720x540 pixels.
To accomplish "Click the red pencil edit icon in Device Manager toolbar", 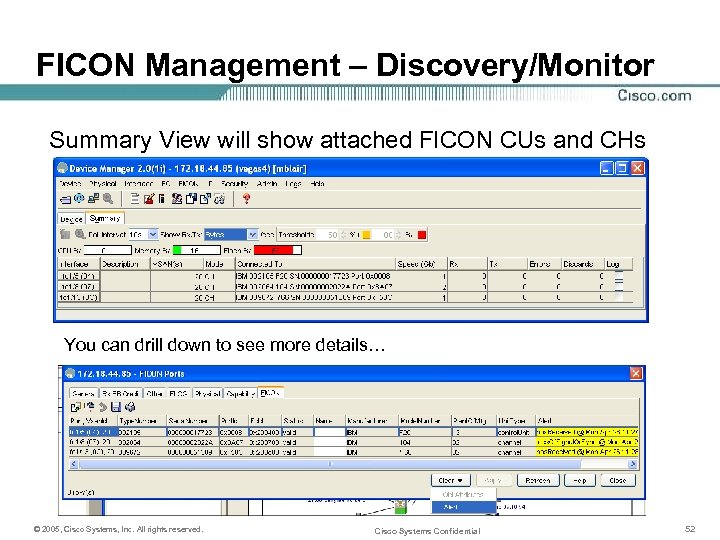I will 149,198.
